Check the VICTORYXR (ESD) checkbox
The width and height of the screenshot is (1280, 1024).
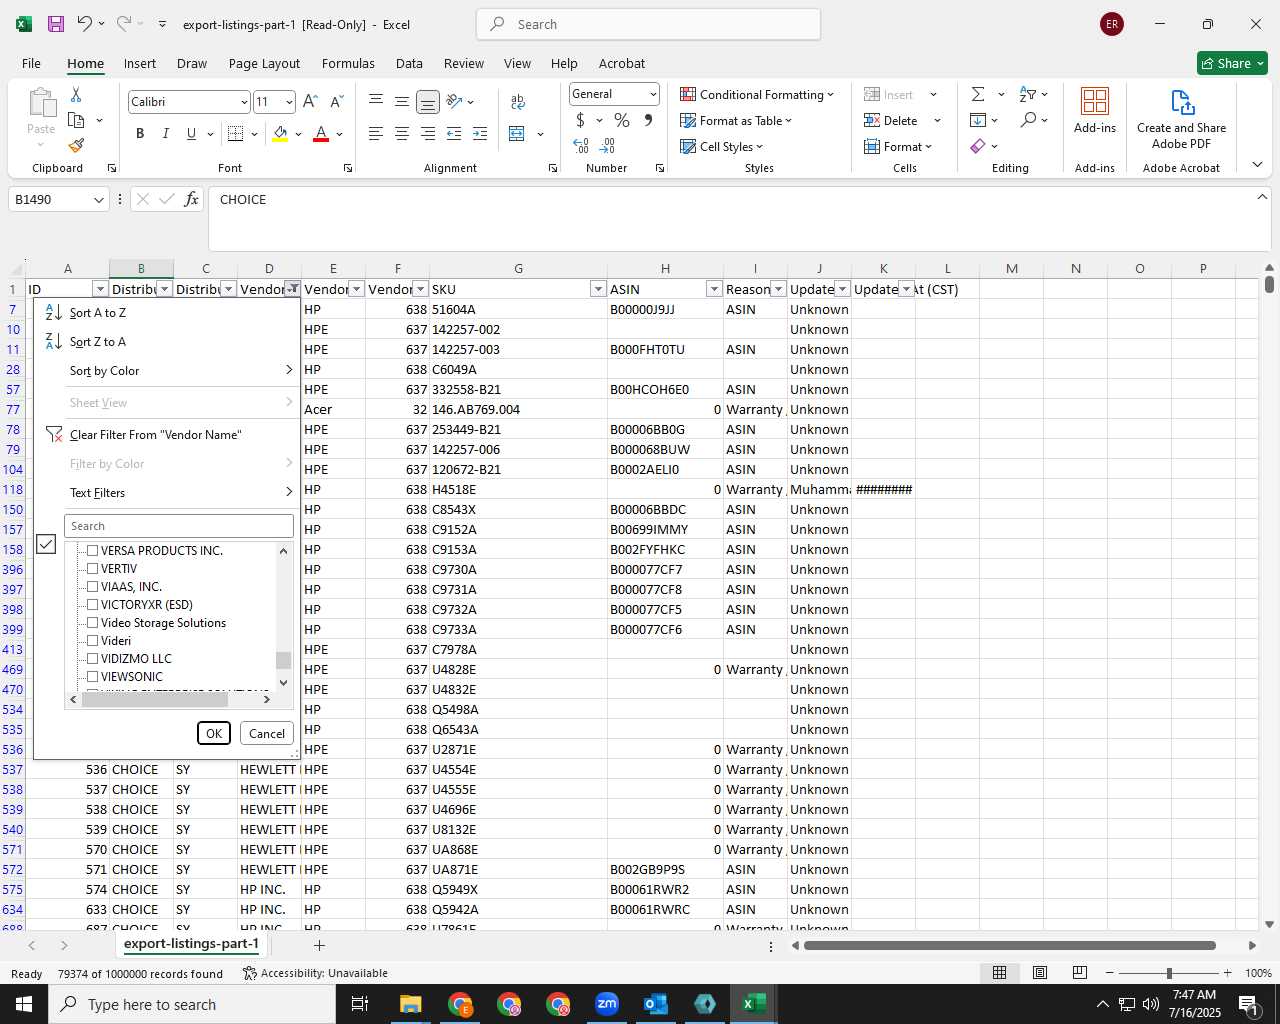tap(93, 605)
